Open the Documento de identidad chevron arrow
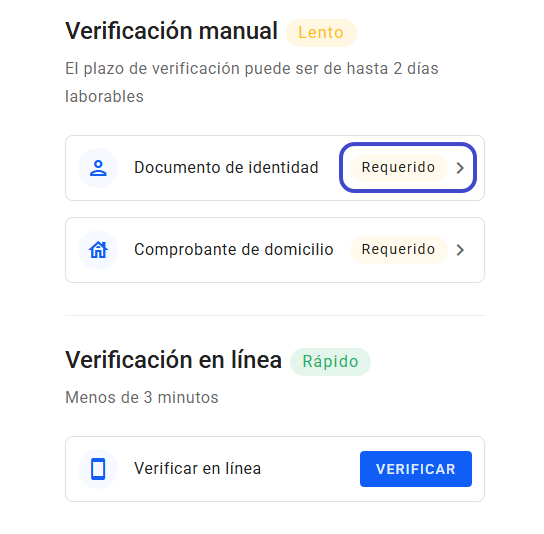544x534 pixels. (x=460, y=168)
